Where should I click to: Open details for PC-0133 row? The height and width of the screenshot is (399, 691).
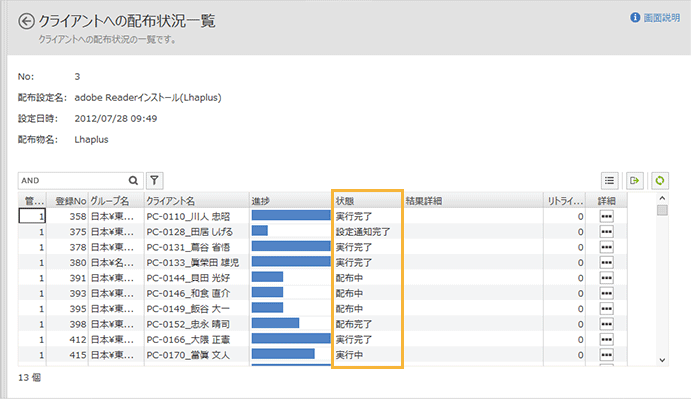click(606, 263)
